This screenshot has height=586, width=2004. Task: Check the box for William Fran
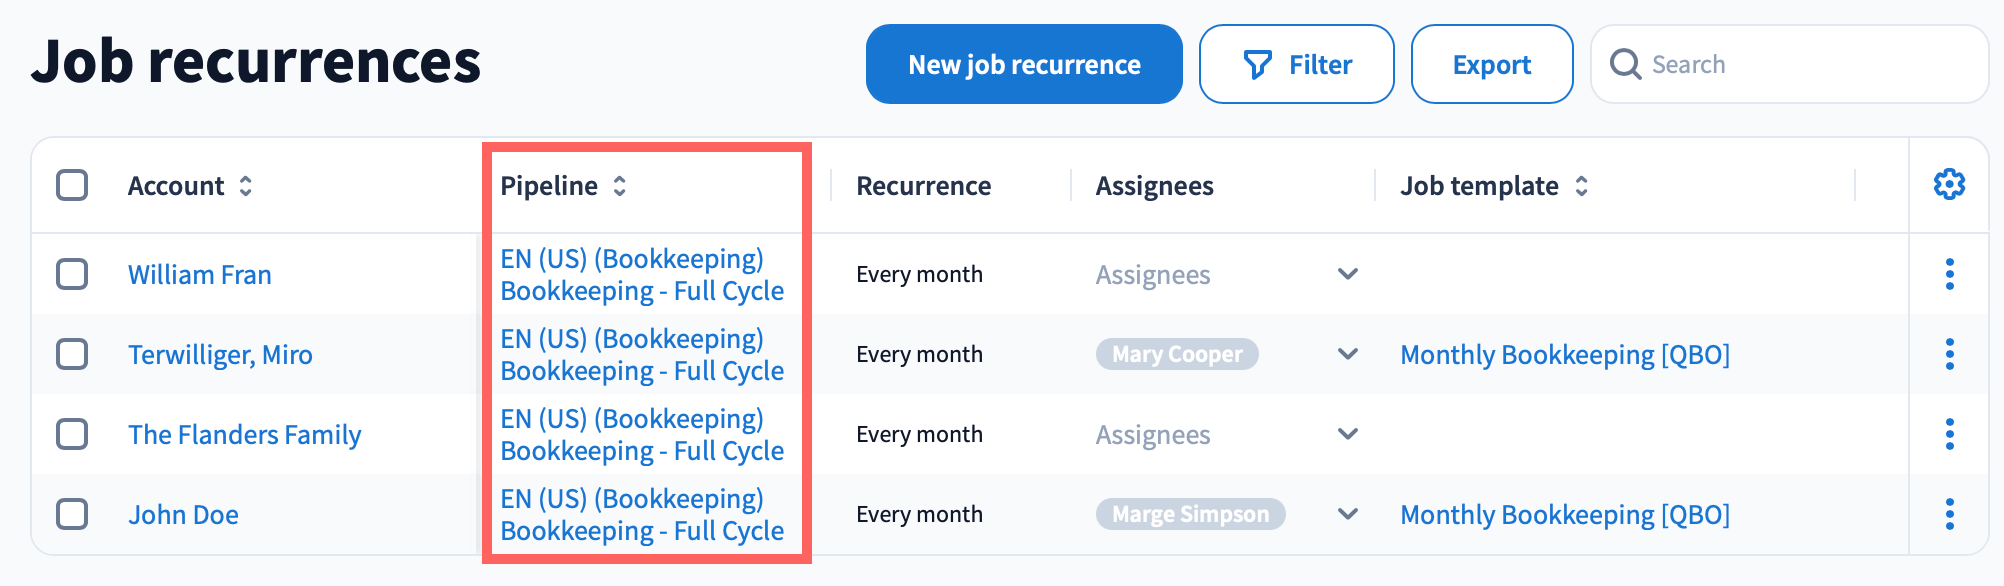point(72,274)
